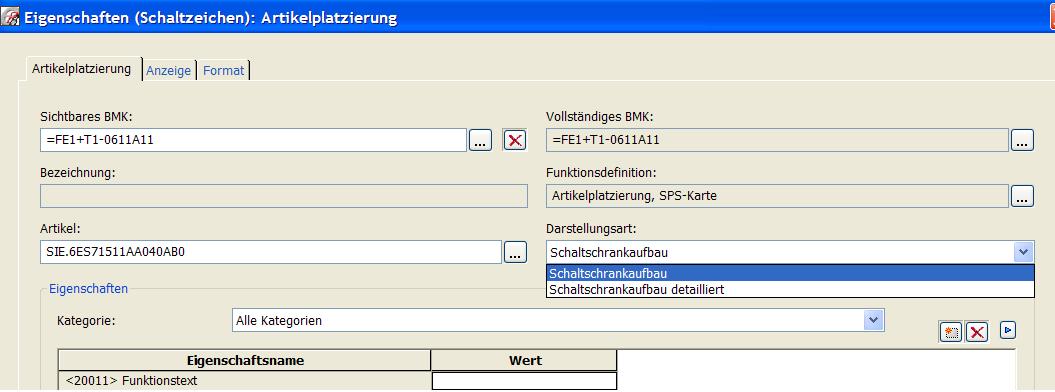Delete property with red X beside table
The image size is (1055, 392).
(977, 331)
